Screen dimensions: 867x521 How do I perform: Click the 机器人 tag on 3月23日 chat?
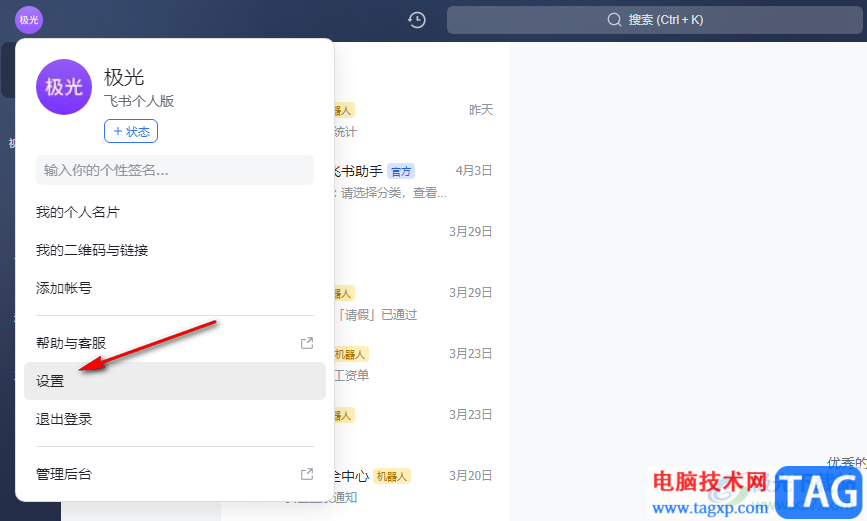pos(350,354)
